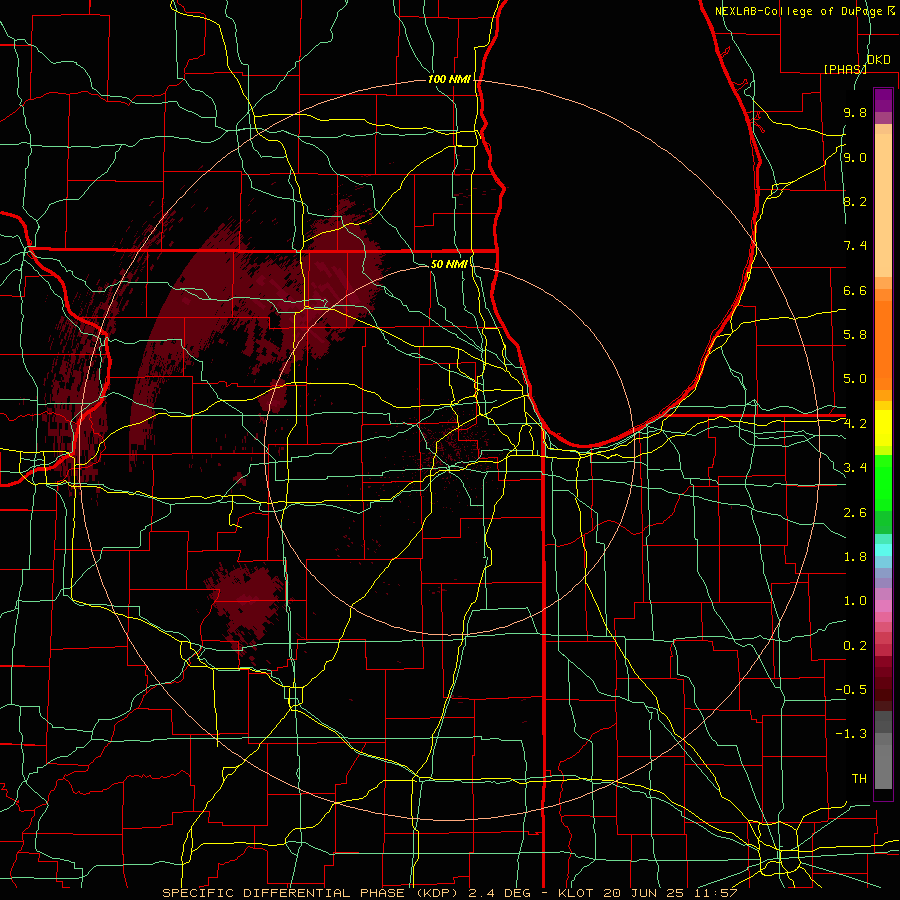Click the TH threshold label

click(859, 779)
